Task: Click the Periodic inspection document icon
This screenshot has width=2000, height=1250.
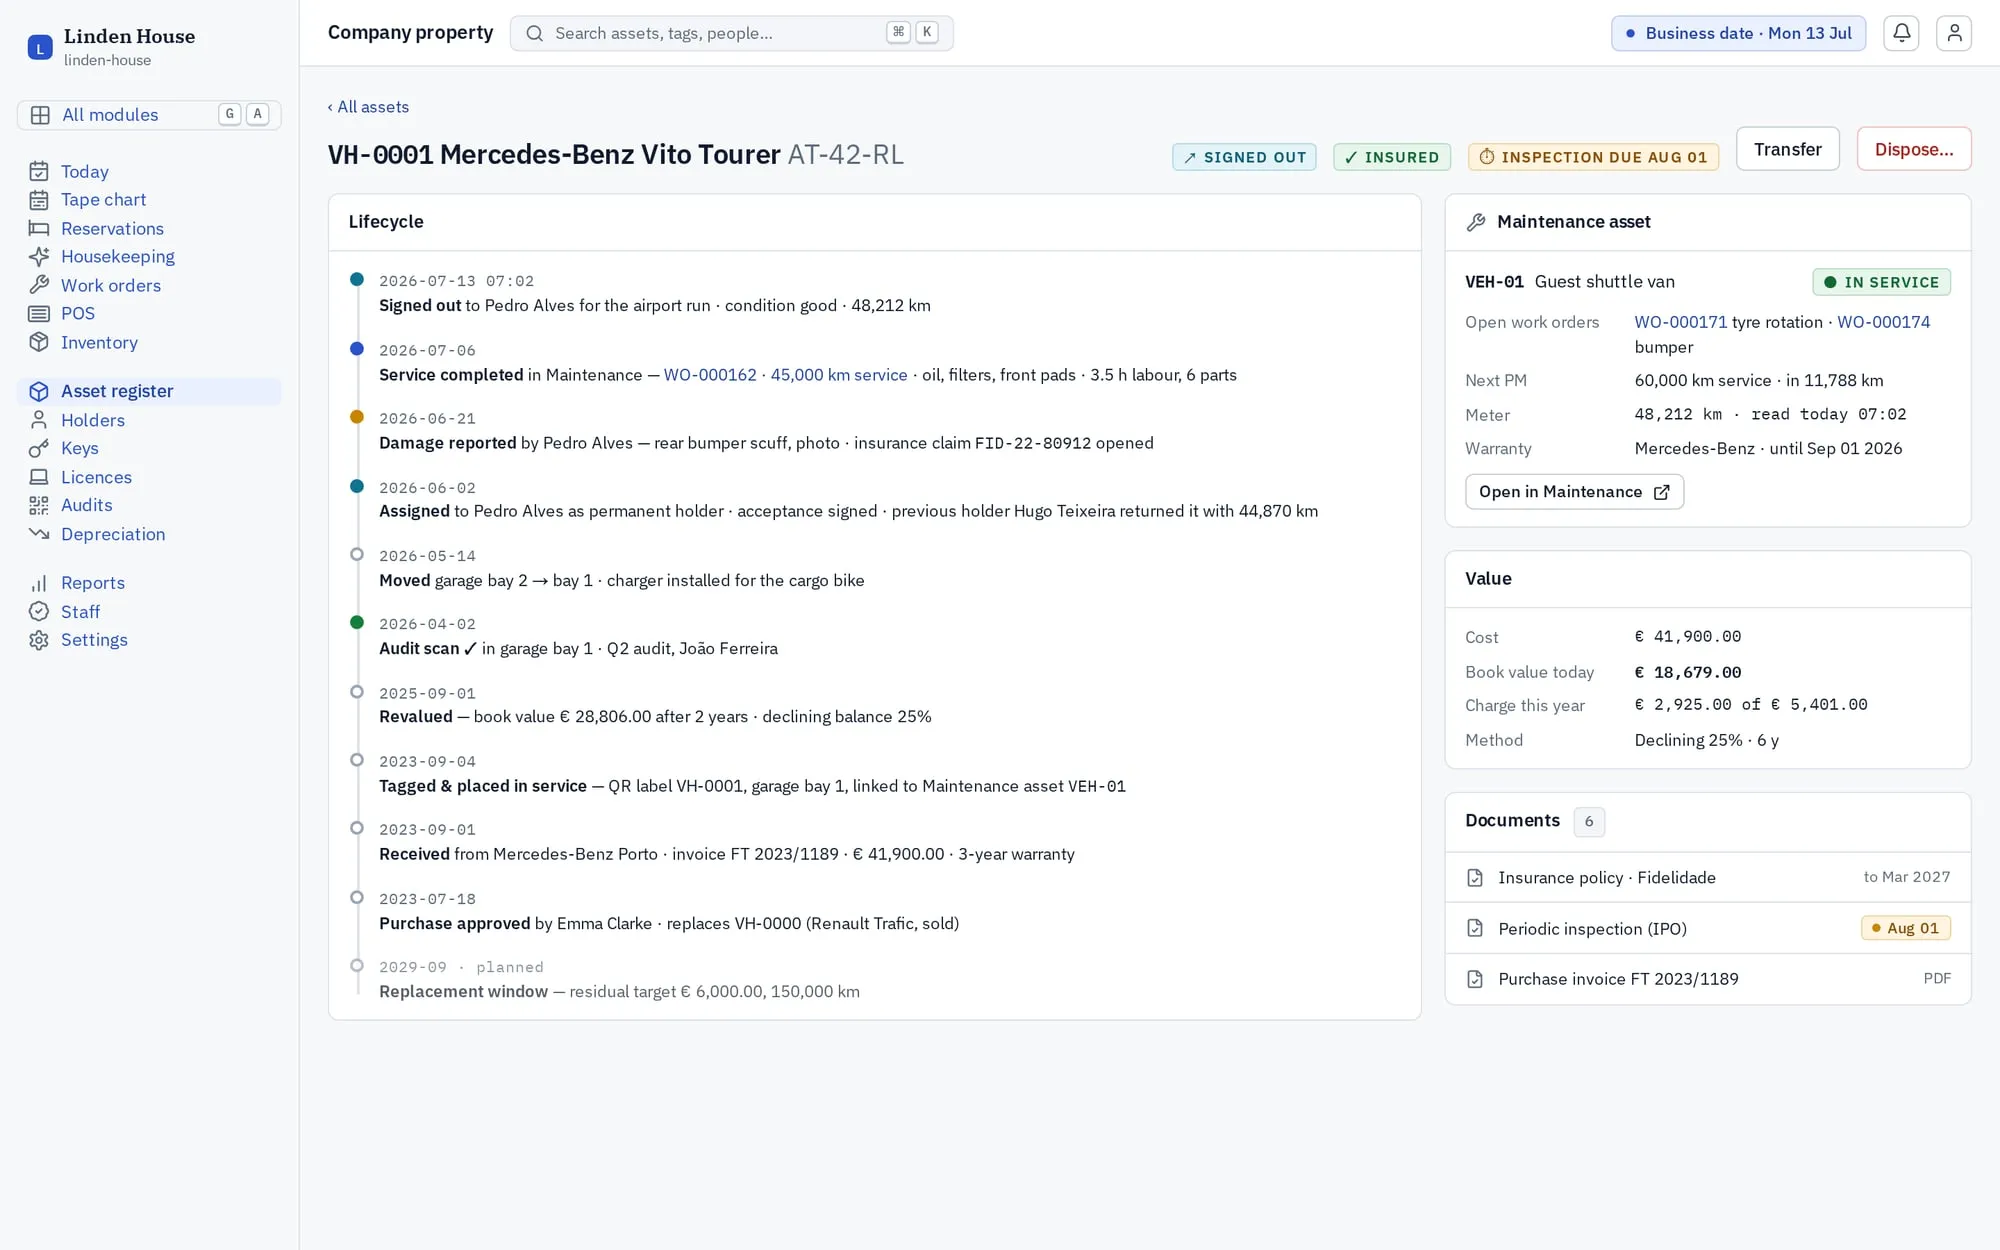Action: pos(1475,928)
